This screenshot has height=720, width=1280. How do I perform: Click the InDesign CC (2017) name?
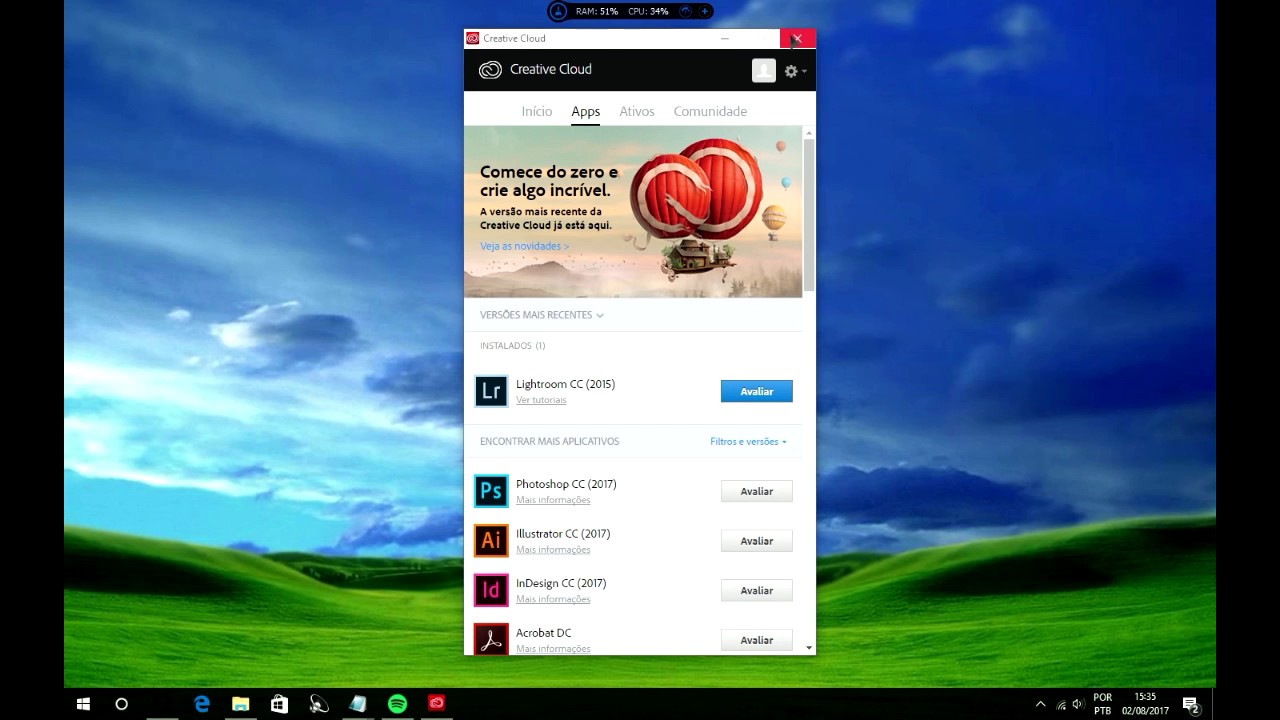(x=561, y=583)
